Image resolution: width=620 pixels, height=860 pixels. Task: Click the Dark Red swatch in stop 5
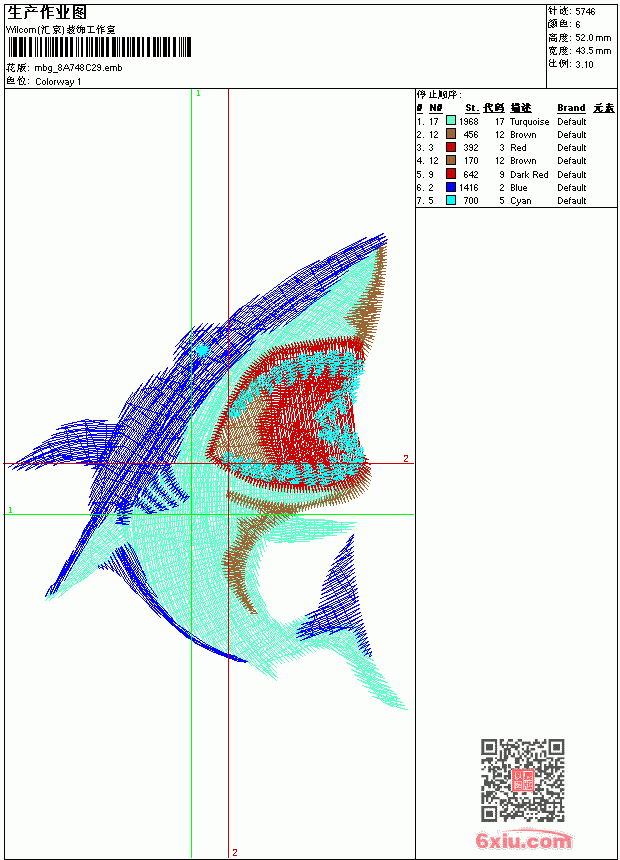pos(450,174)
